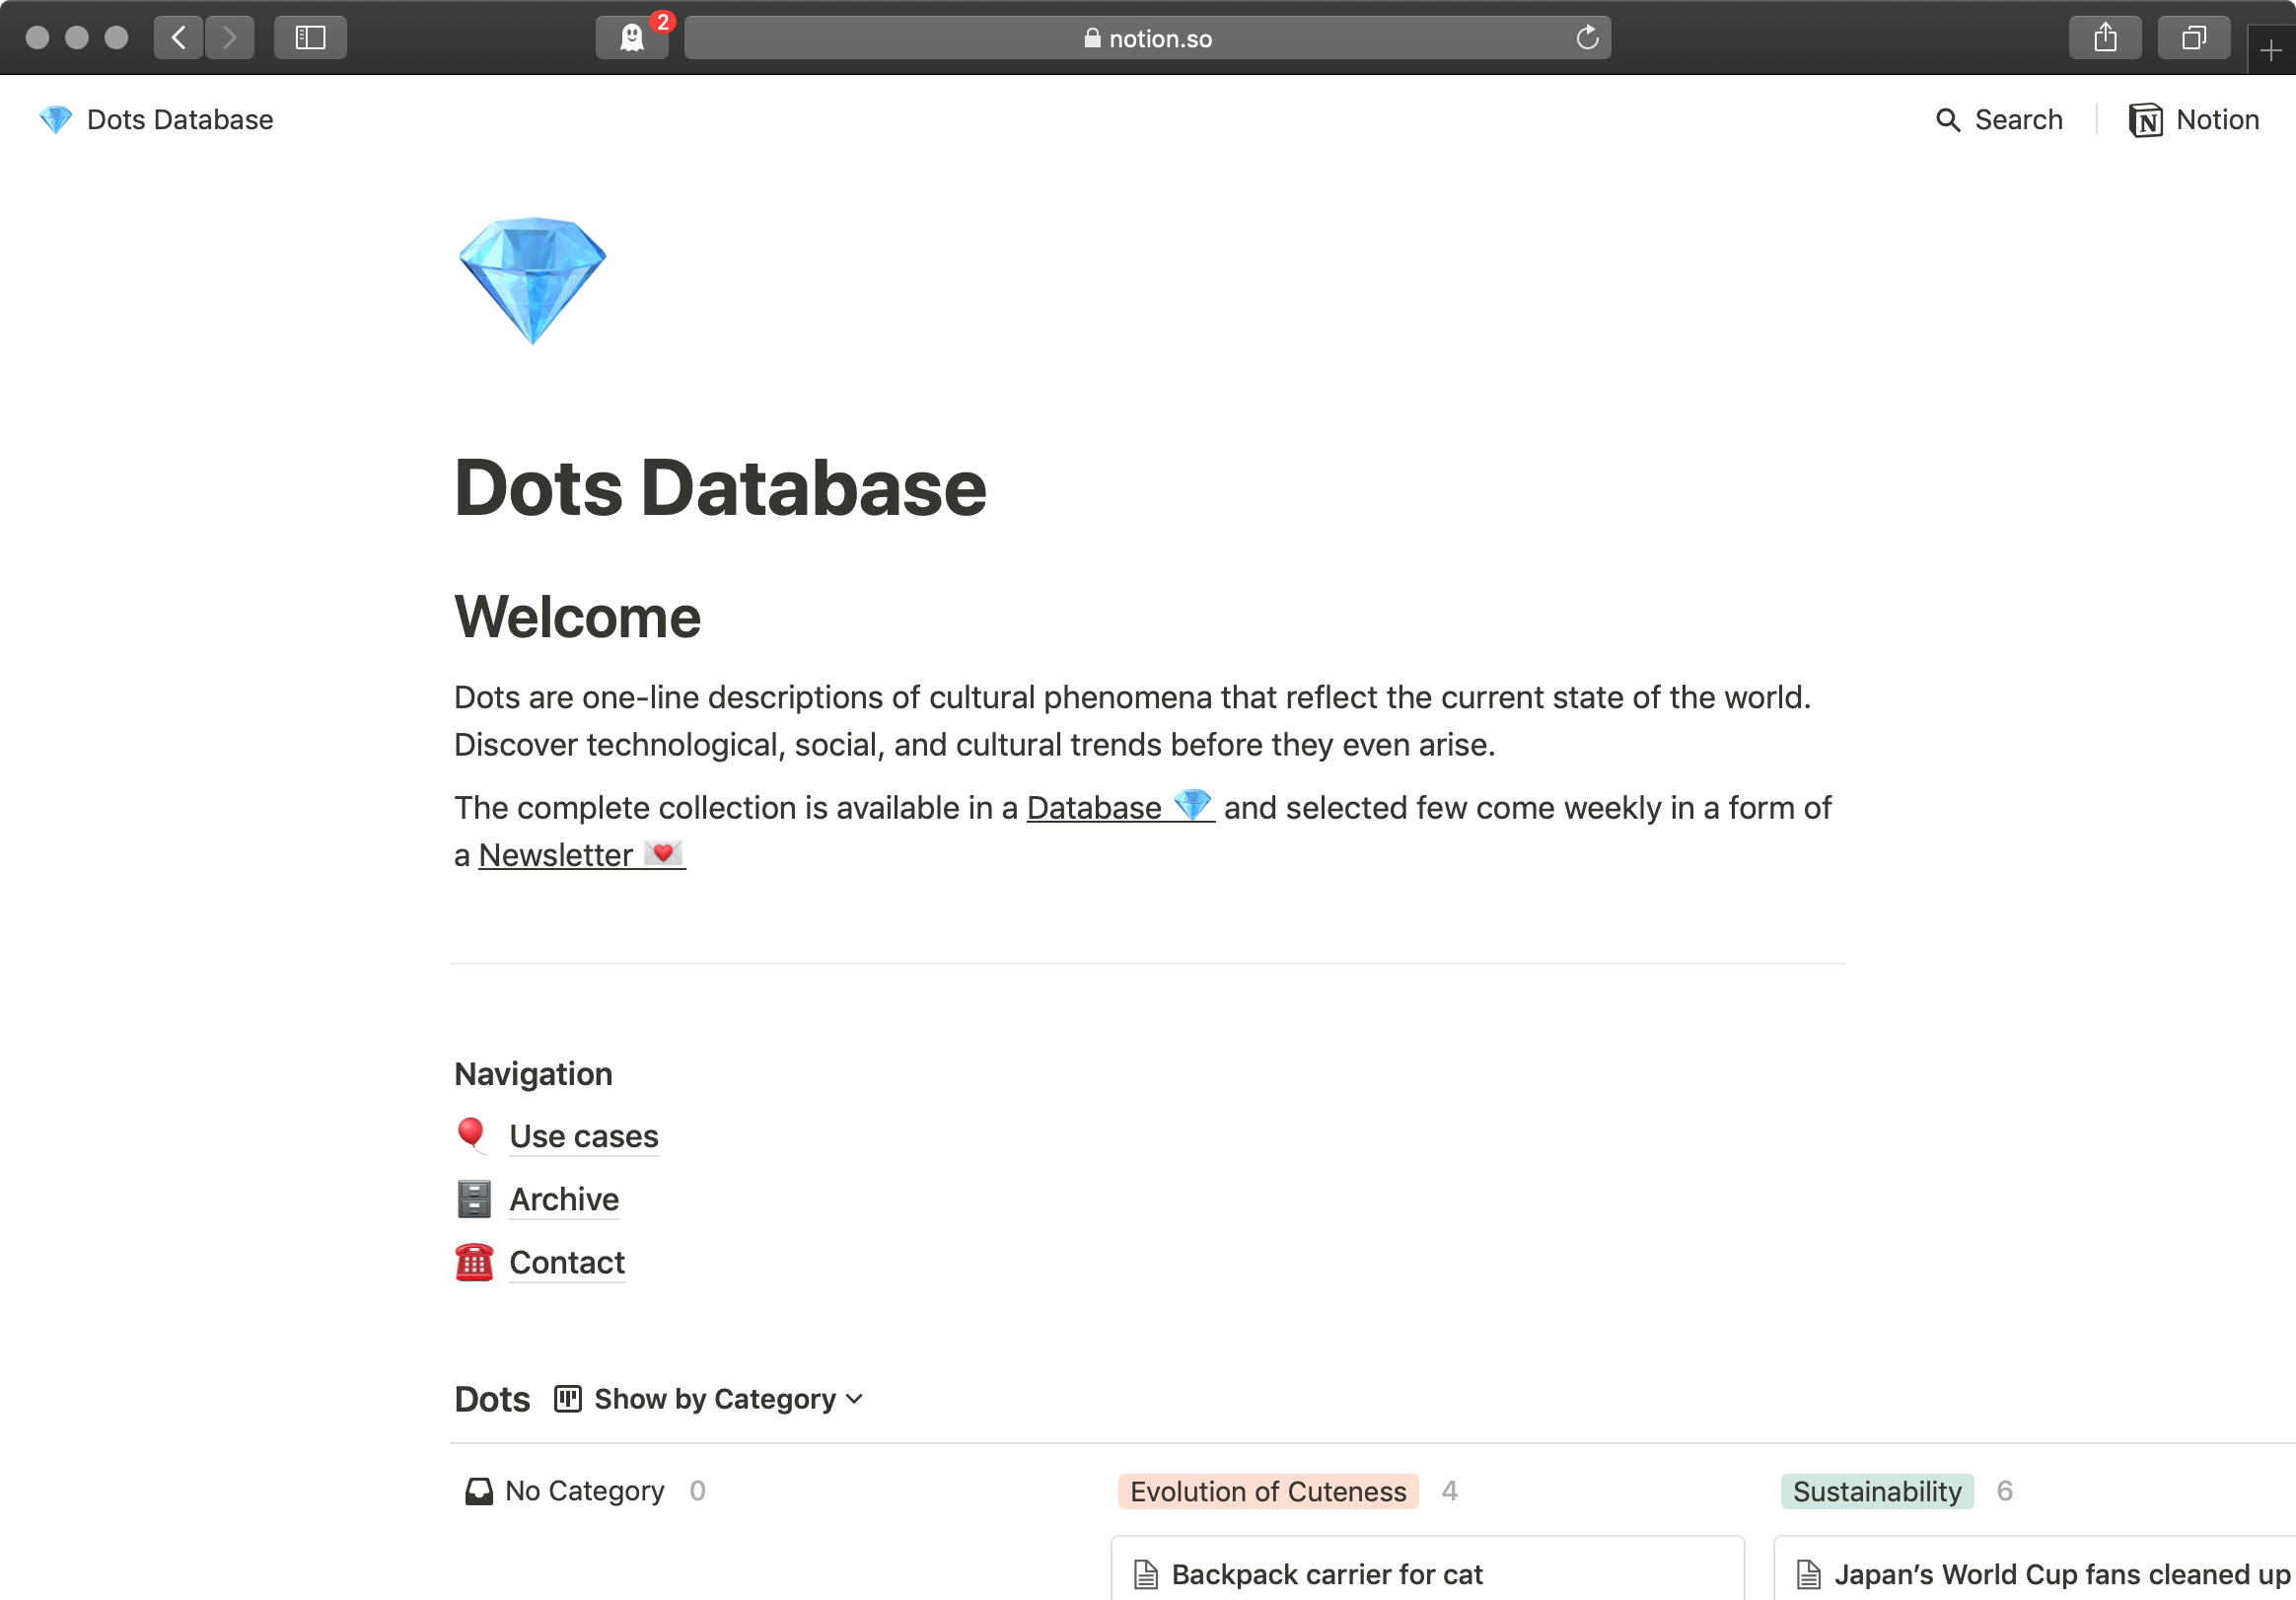Screen dimensions: 2296x1600
Task: Reload the page using the refresh icon
Action: 1588,38
